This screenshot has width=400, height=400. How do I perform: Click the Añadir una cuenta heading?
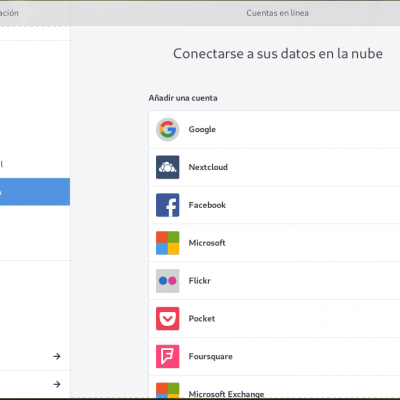click(x=183, y=98)
